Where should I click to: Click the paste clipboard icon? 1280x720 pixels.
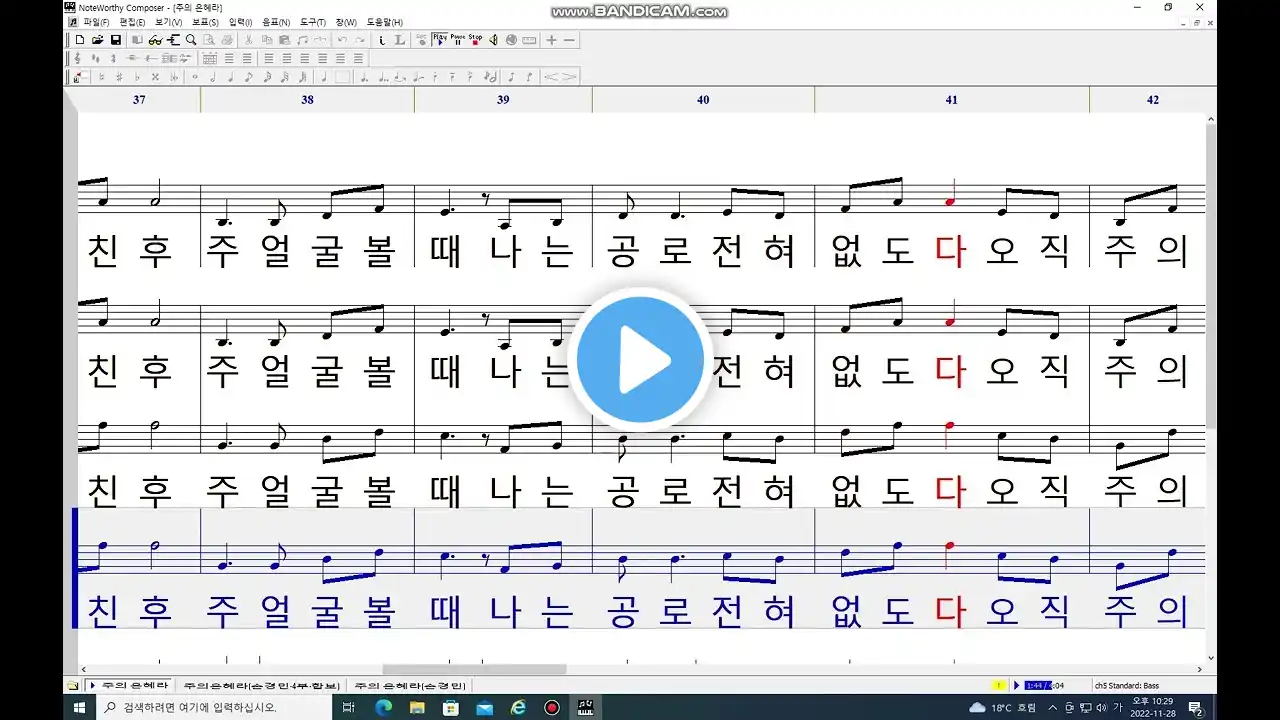pyautogui.click(x=285, y=40)
